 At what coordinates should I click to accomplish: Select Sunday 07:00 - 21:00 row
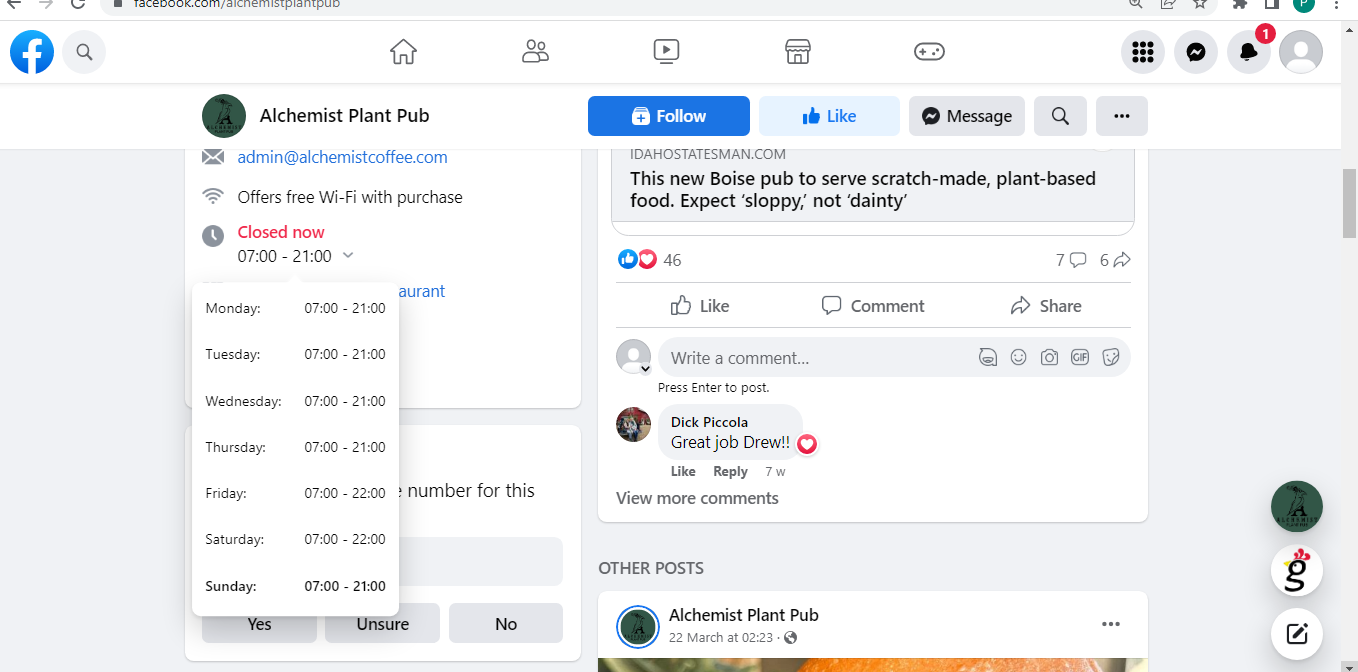[295, 586]
